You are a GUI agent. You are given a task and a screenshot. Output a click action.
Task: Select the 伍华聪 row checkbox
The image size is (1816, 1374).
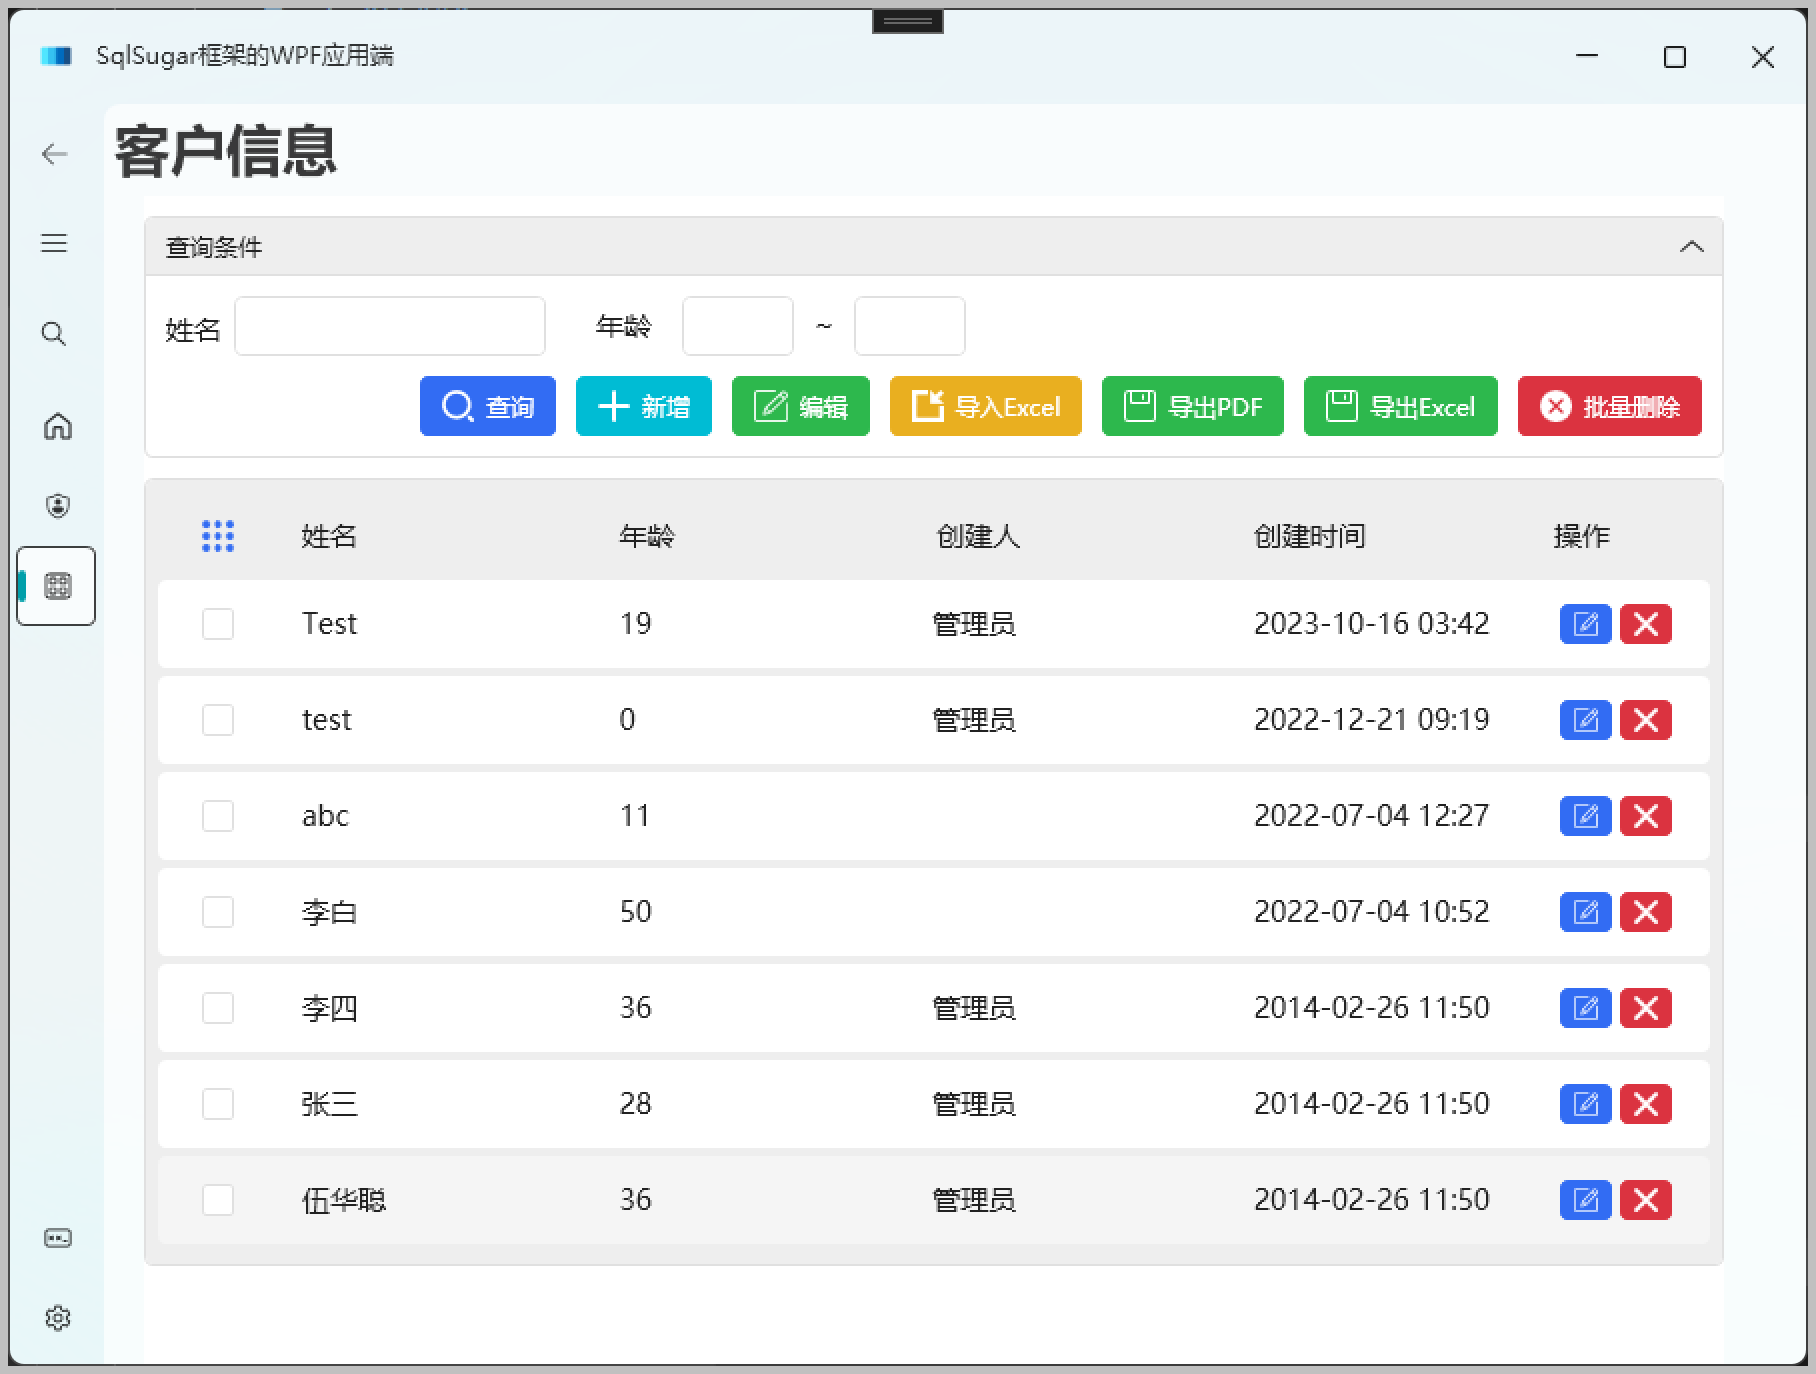point(218,1200)
